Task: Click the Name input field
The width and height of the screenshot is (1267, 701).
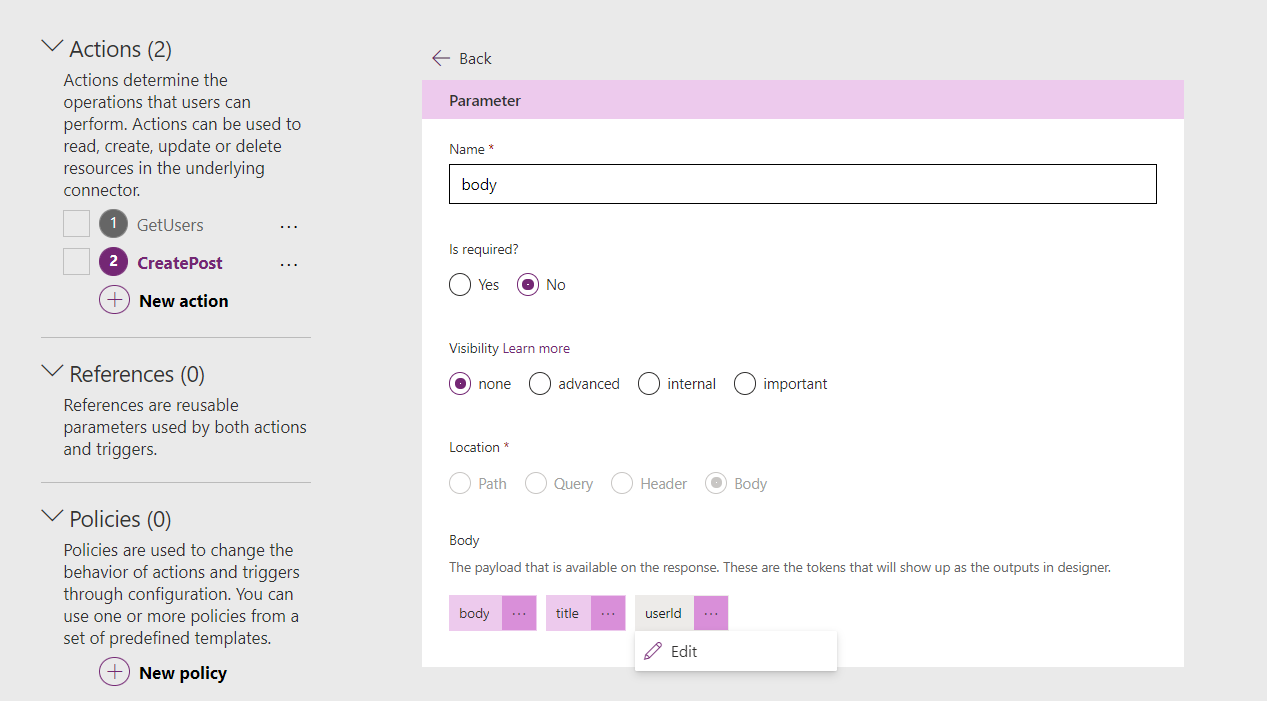Action: pos(802,185)
